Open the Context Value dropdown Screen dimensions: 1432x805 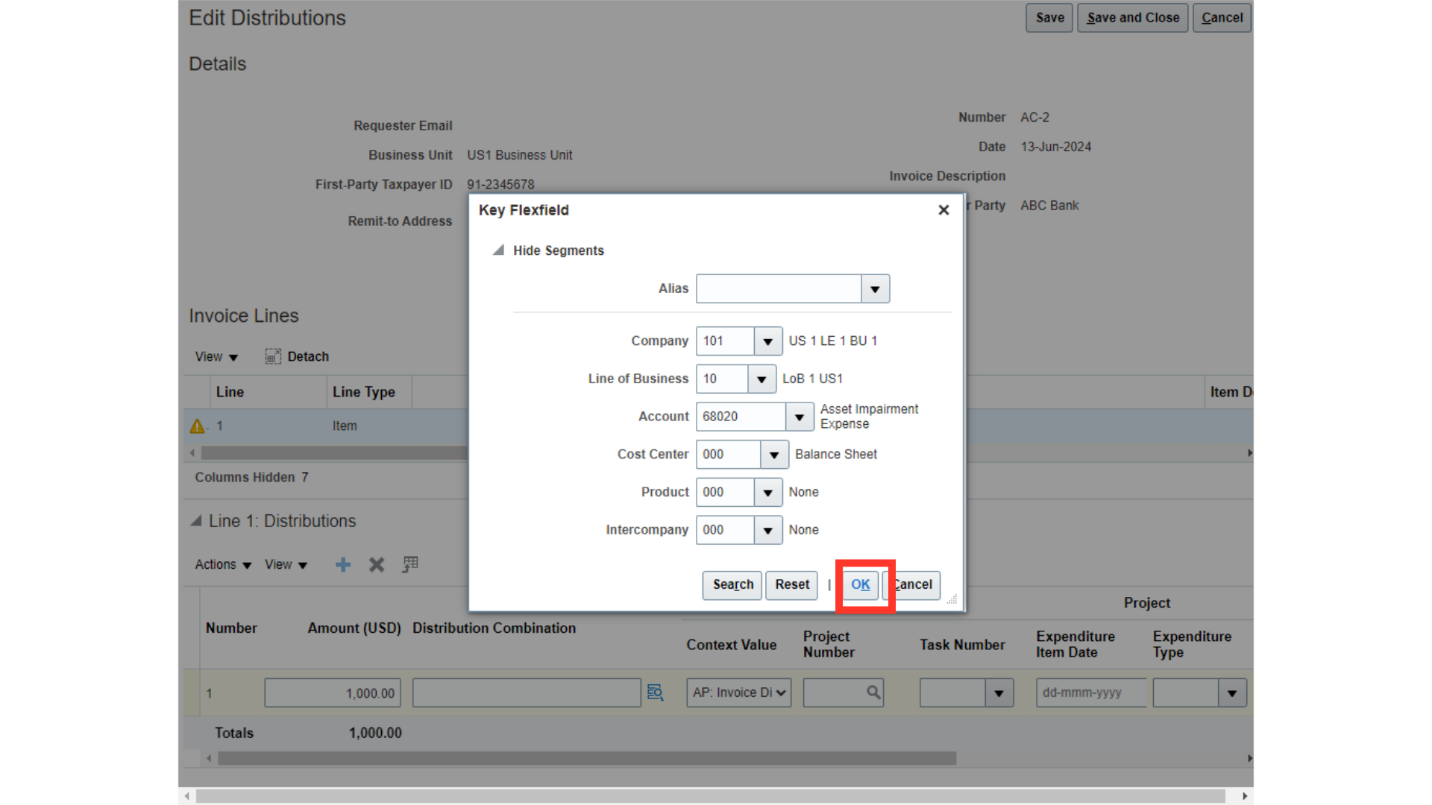point(739,692)
